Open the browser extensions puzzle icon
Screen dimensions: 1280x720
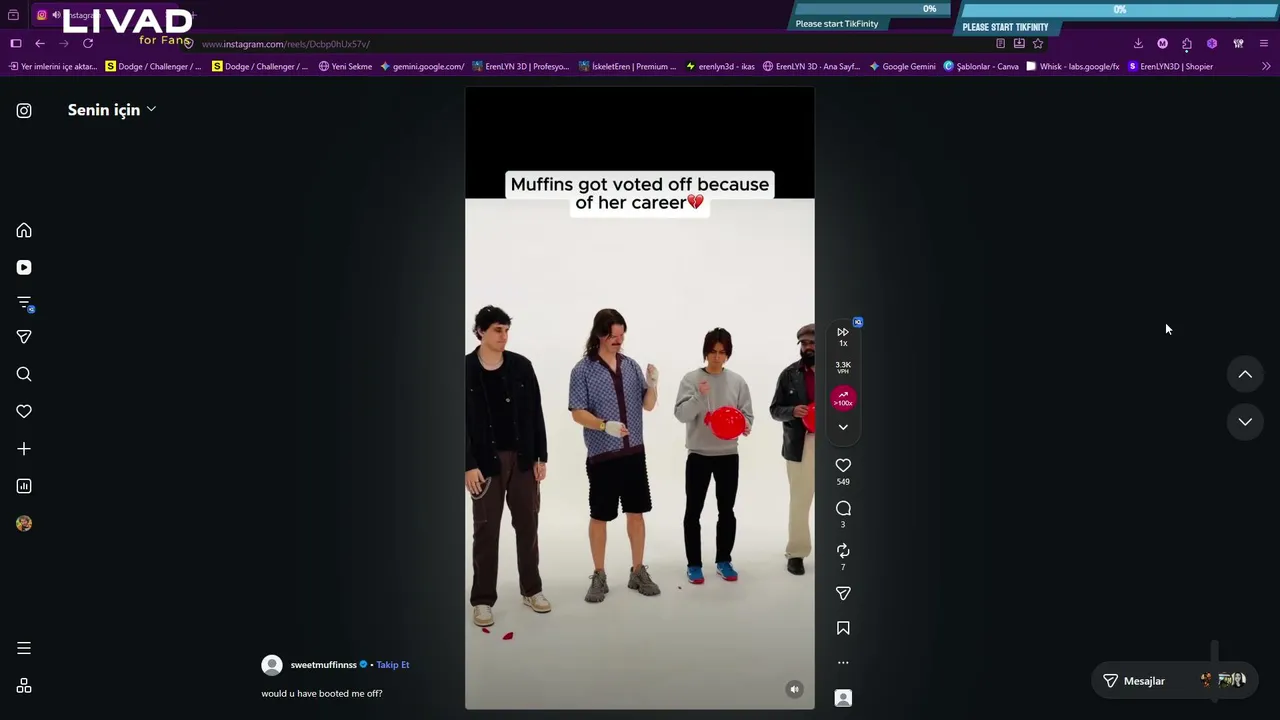1187,44
